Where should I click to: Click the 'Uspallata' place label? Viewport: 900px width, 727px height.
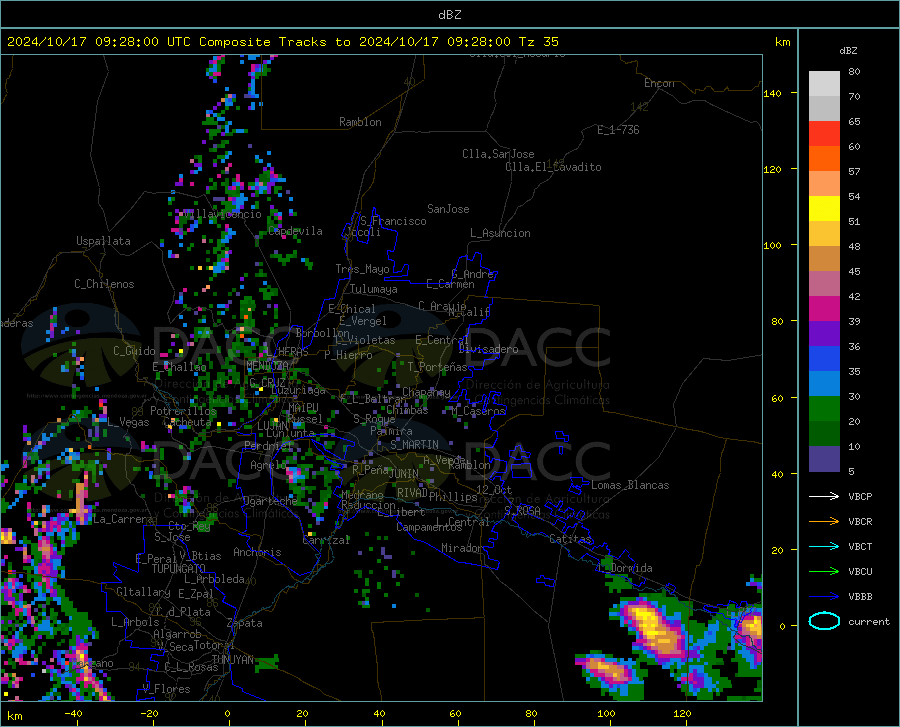(103, 241)
